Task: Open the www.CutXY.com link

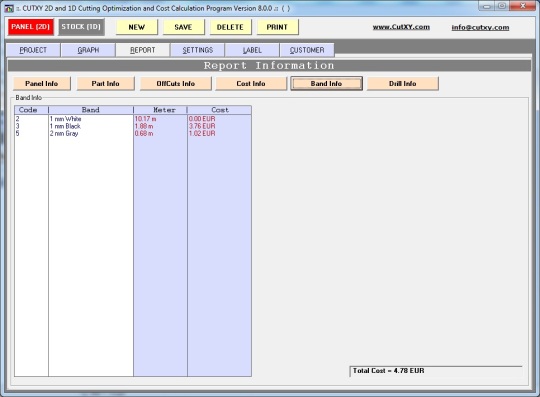Action: [401, 27]
